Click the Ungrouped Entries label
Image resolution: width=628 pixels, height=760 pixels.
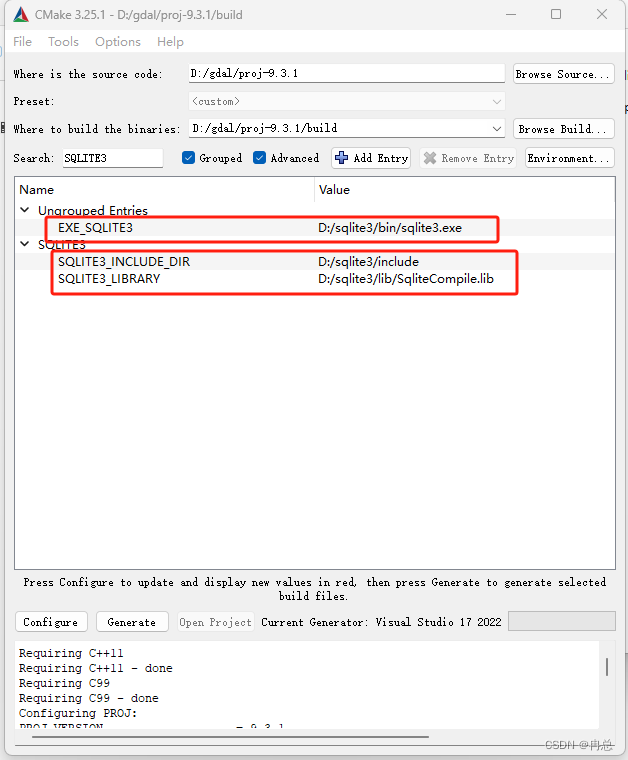93,210
